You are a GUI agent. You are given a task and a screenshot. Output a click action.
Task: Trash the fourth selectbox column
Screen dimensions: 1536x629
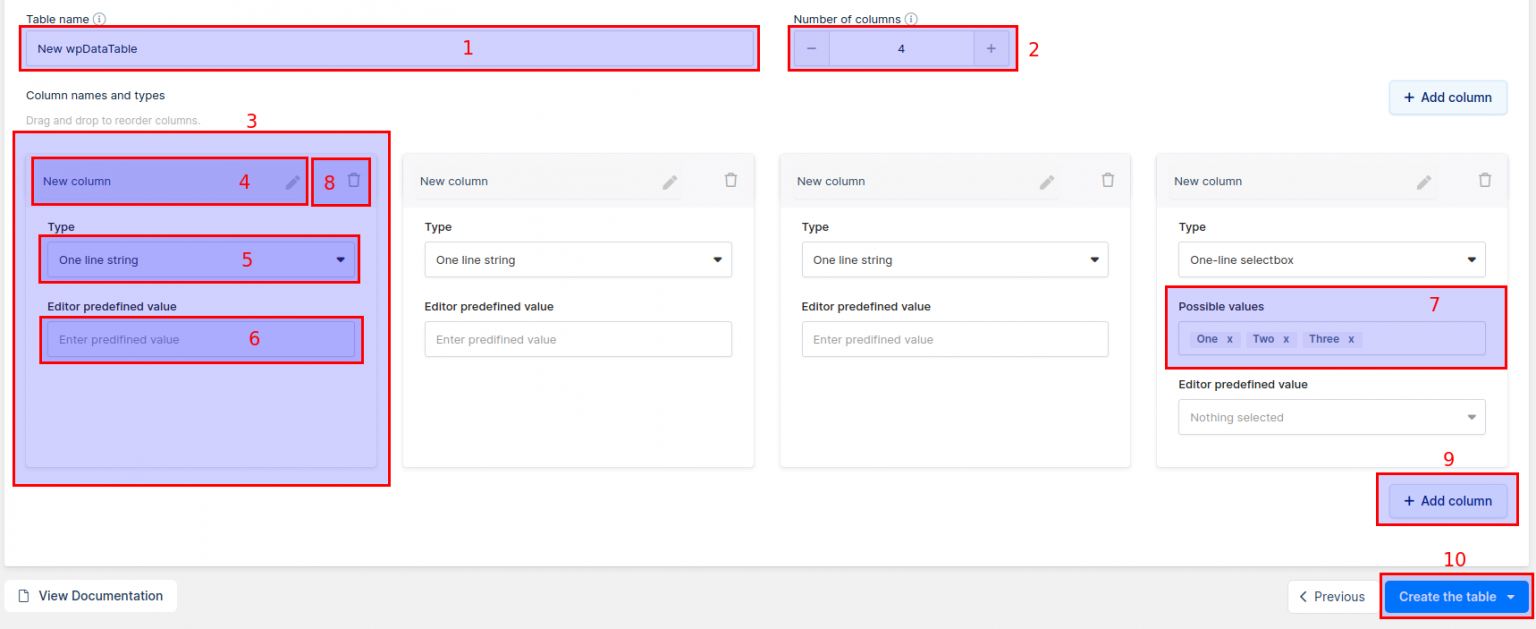pyautogui.click(x=1485, y=180)
